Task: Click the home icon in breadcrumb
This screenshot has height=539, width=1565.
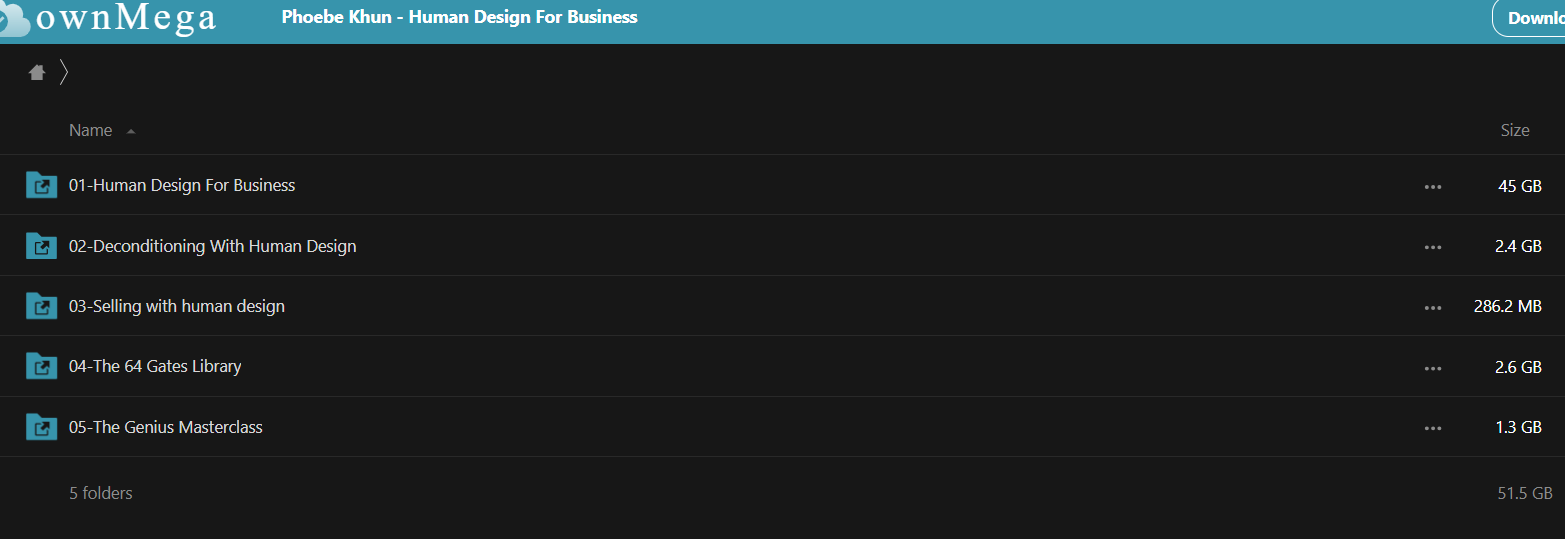Action: click(x=37, y=72)
